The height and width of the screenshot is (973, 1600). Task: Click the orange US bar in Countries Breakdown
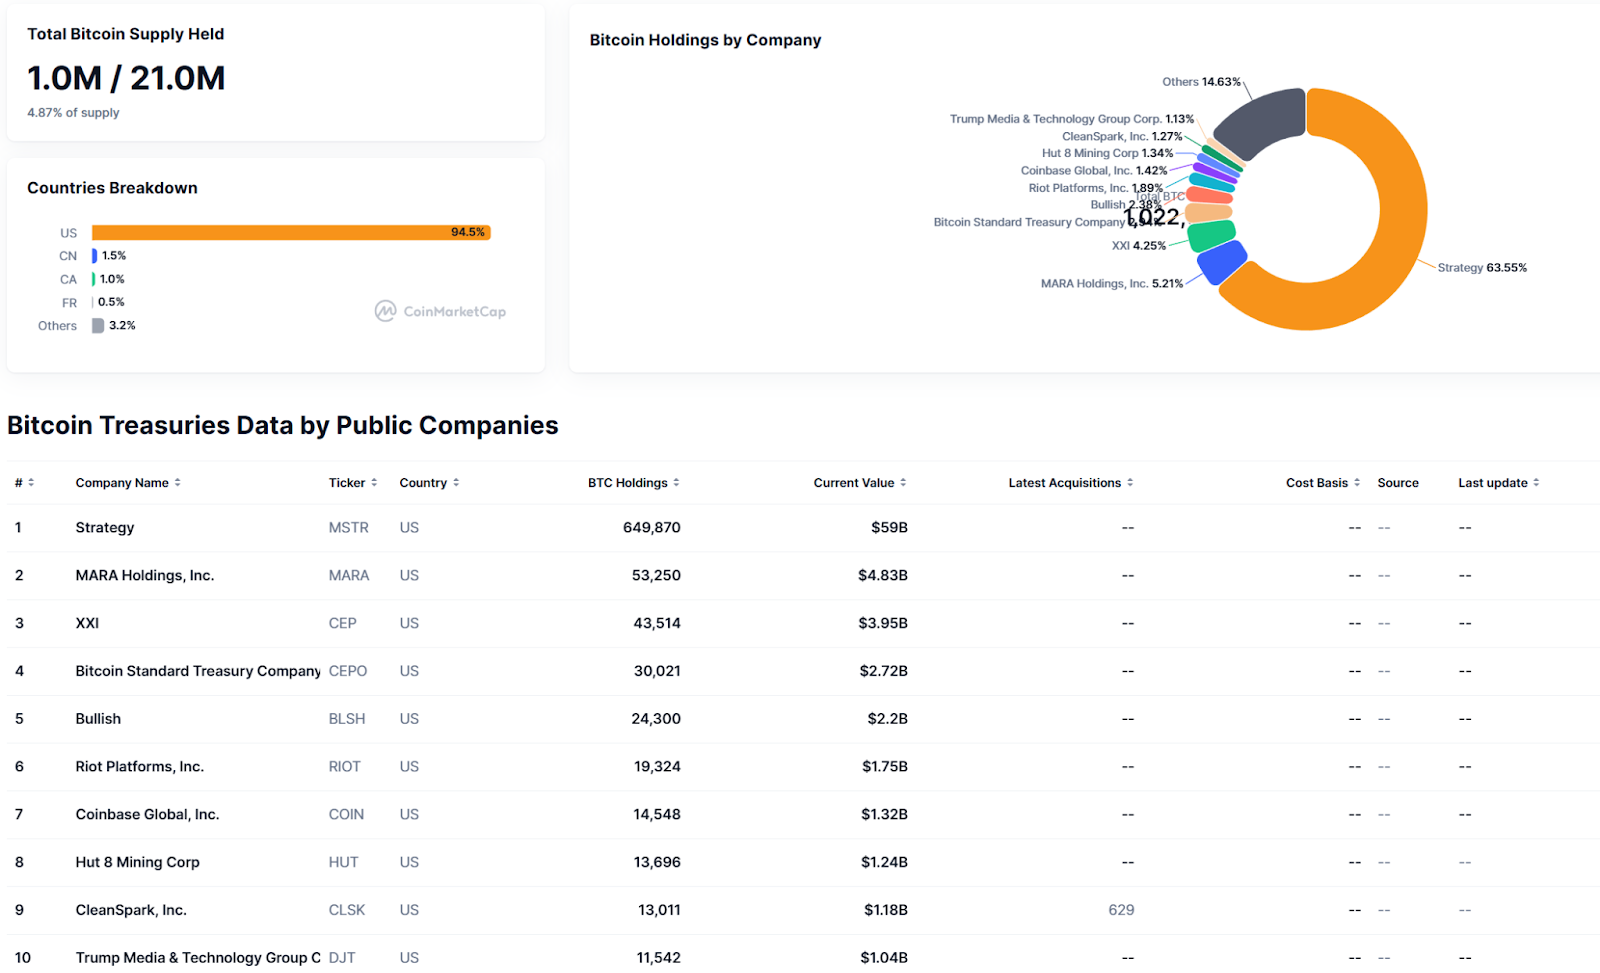click(x=290, y=233)
